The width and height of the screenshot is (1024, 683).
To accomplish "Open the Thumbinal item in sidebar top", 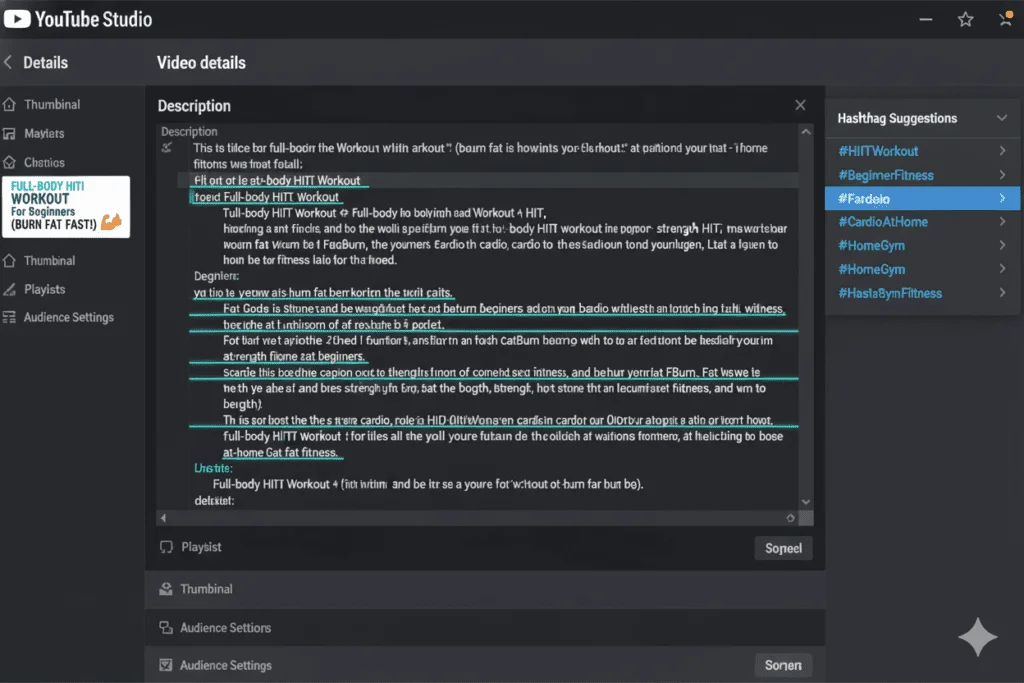I will [52, 104].
